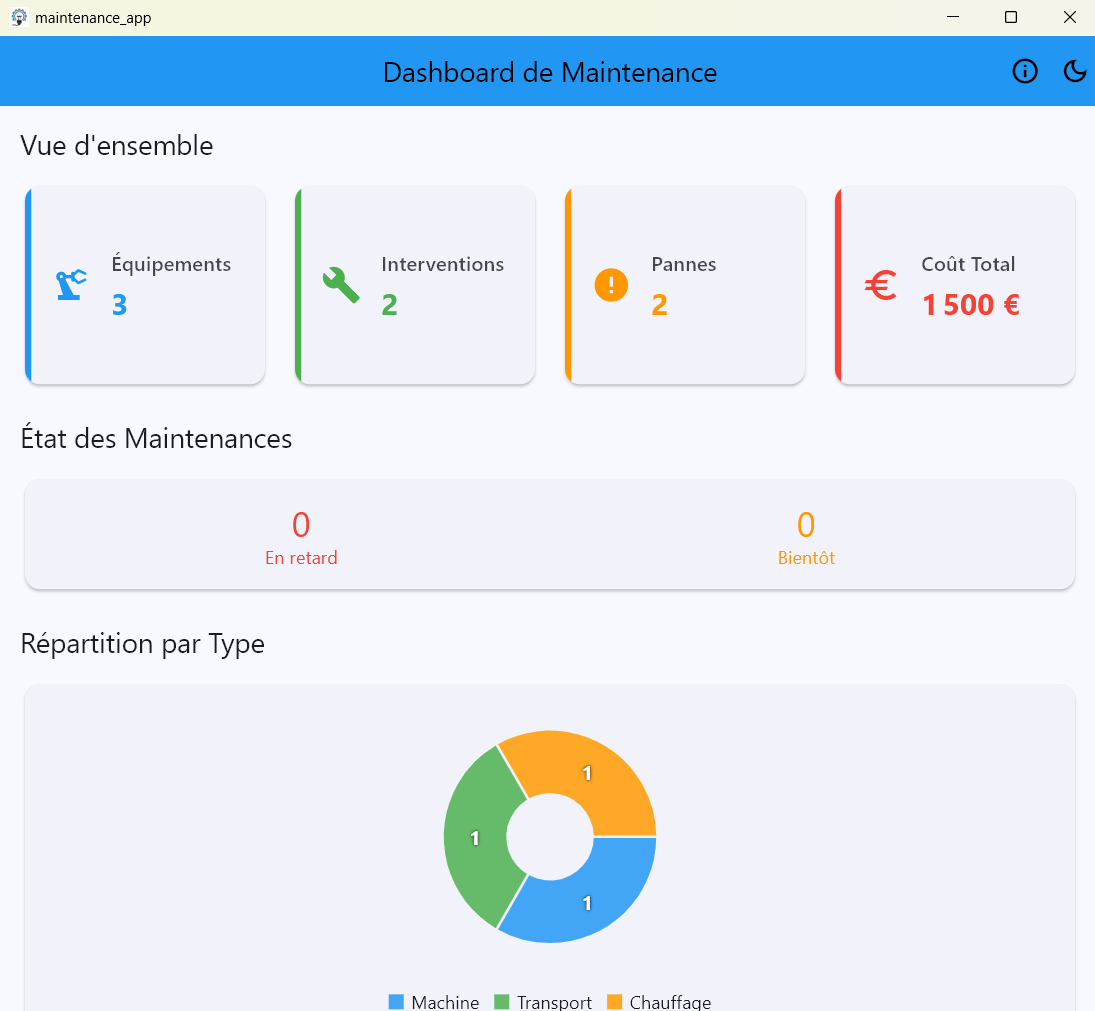Open the Coût Total card label

click(x=968, y=264)
